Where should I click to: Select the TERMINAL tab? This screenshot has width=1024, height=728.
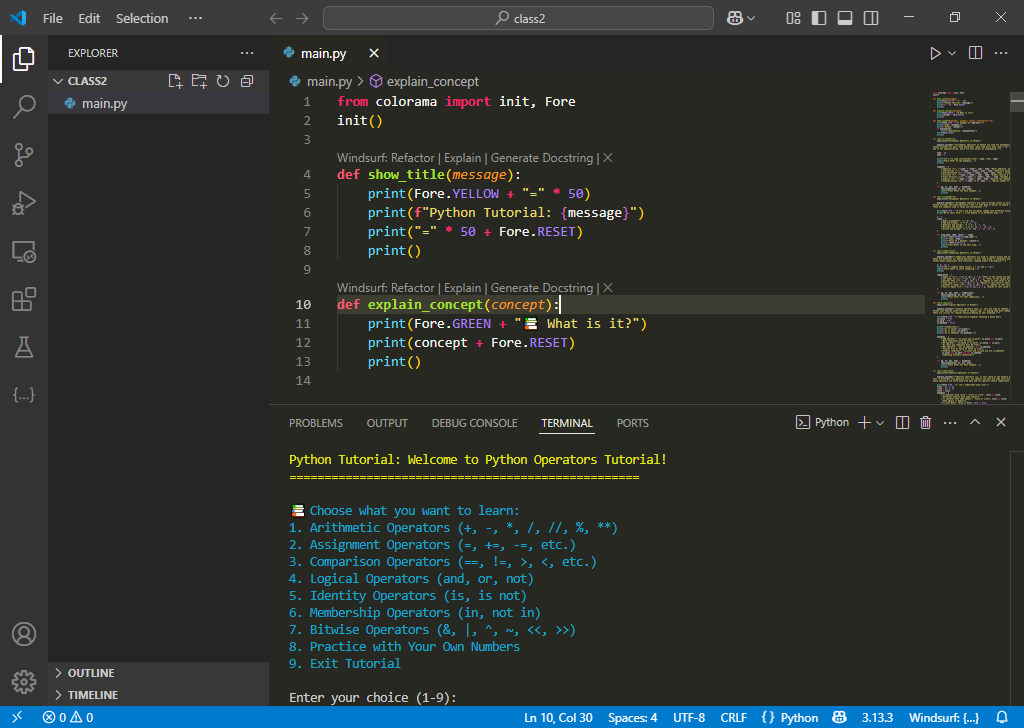pyautogui.click(x=567, y=423)
